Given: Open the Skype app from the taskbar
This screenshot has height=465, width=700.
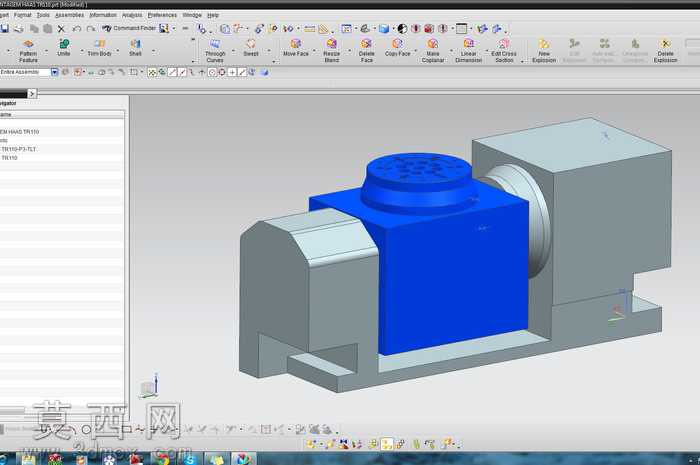Looking at the screenshot, I should click(191, 459).
